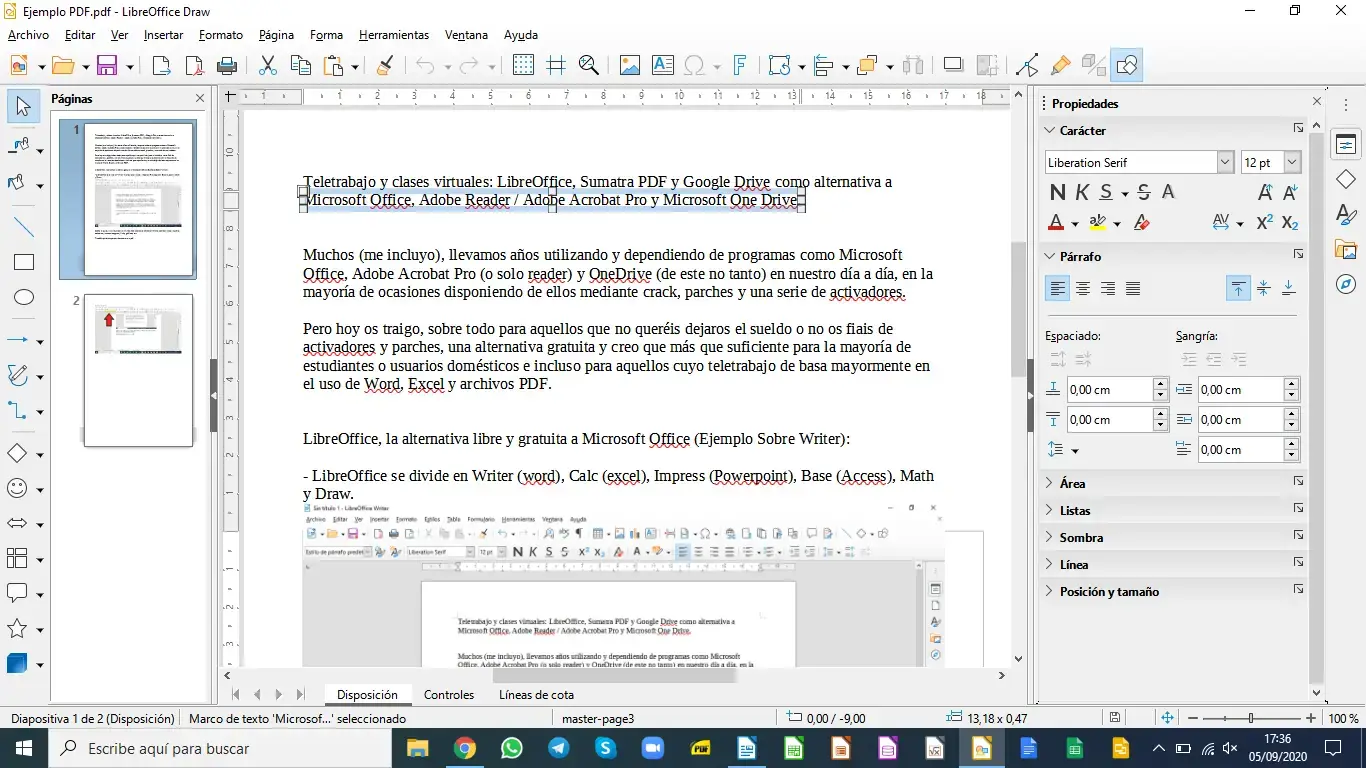This screenshot has height=768, width=1366.
Task: Select center paragraph alignment
Action: pyautogui.click(x=1082, y=289)
